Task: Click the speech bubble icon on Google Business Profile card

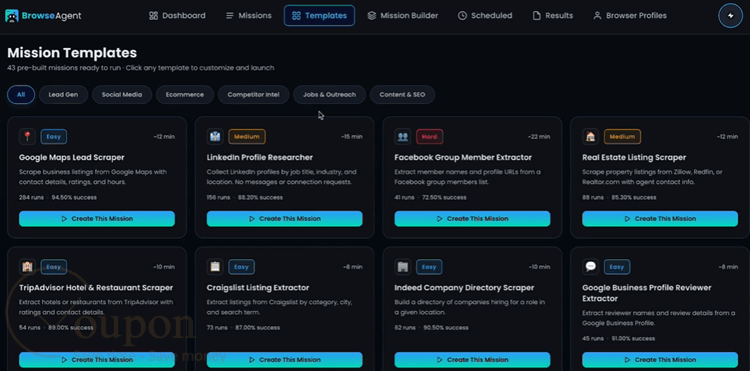Action: click(591, 267)
